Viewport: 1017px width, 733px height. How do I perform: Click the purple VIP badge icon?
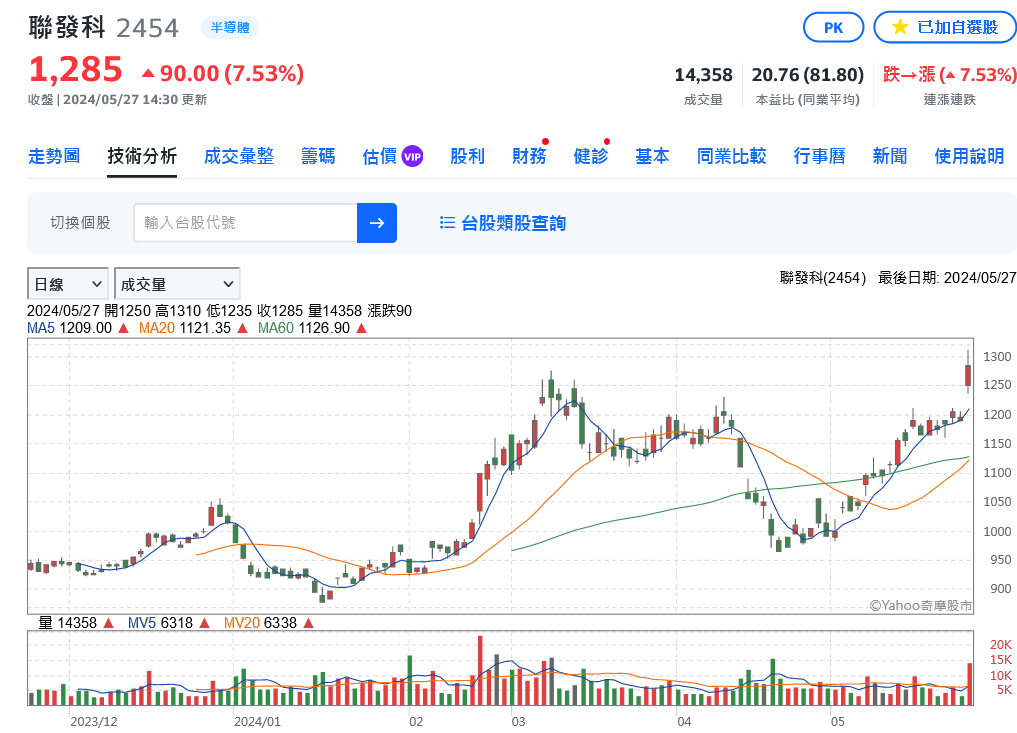coord(413,157)
